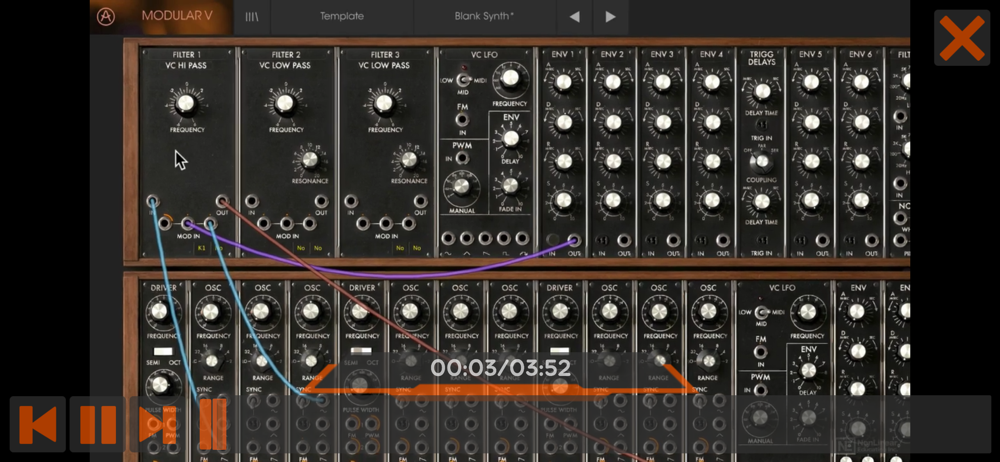1000x462 pixels.
Task: Open the preset library browser icon
Action: coord(252,17)
